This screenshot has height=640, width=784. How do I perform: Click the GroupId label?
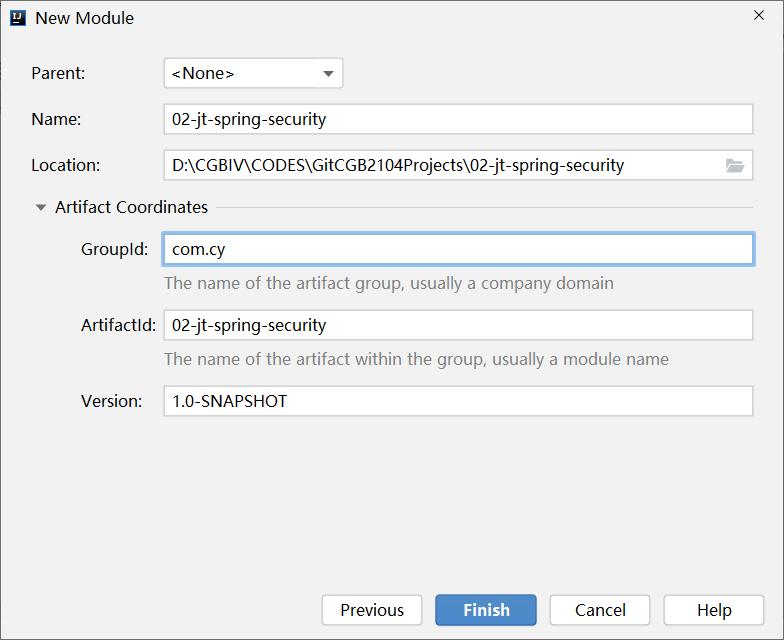(x=115, y=249)
